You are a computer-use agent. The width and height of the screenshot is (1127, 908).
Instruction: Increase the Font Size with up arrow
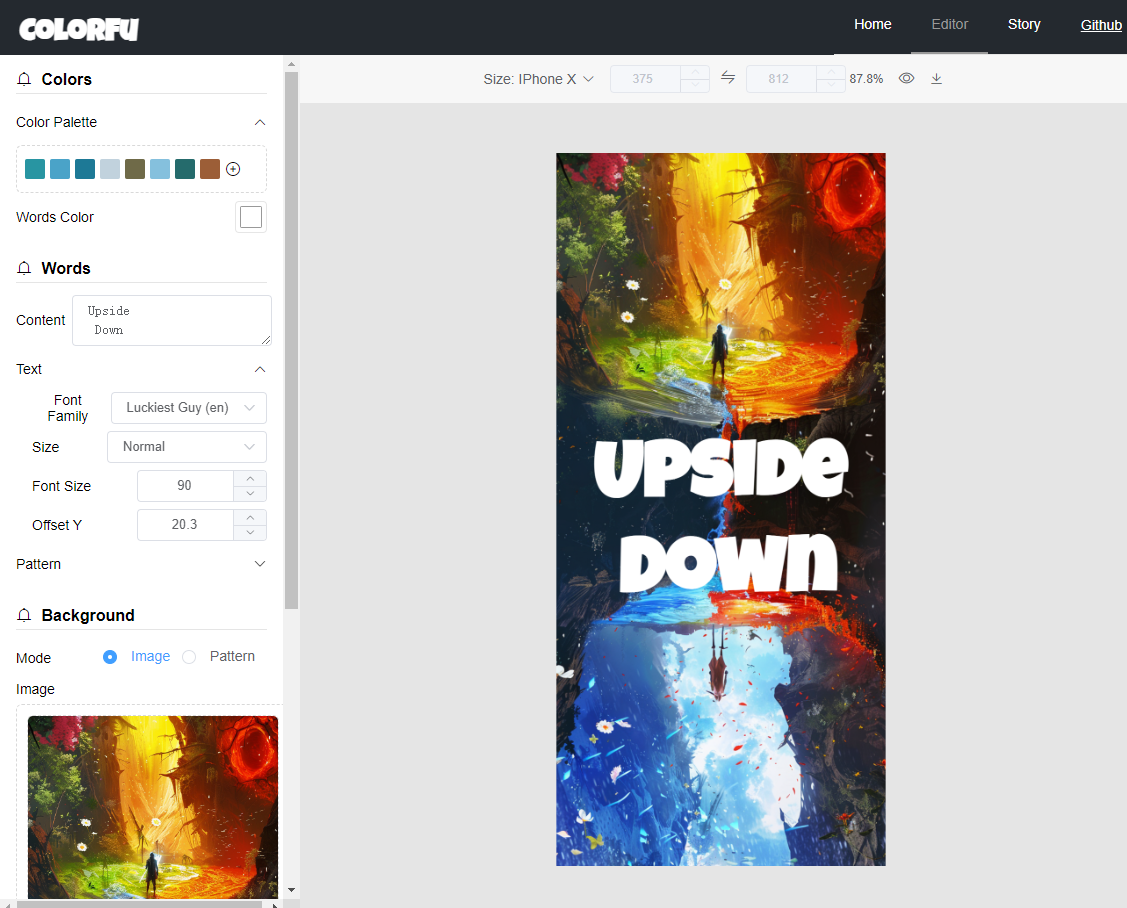pos(250,478)
